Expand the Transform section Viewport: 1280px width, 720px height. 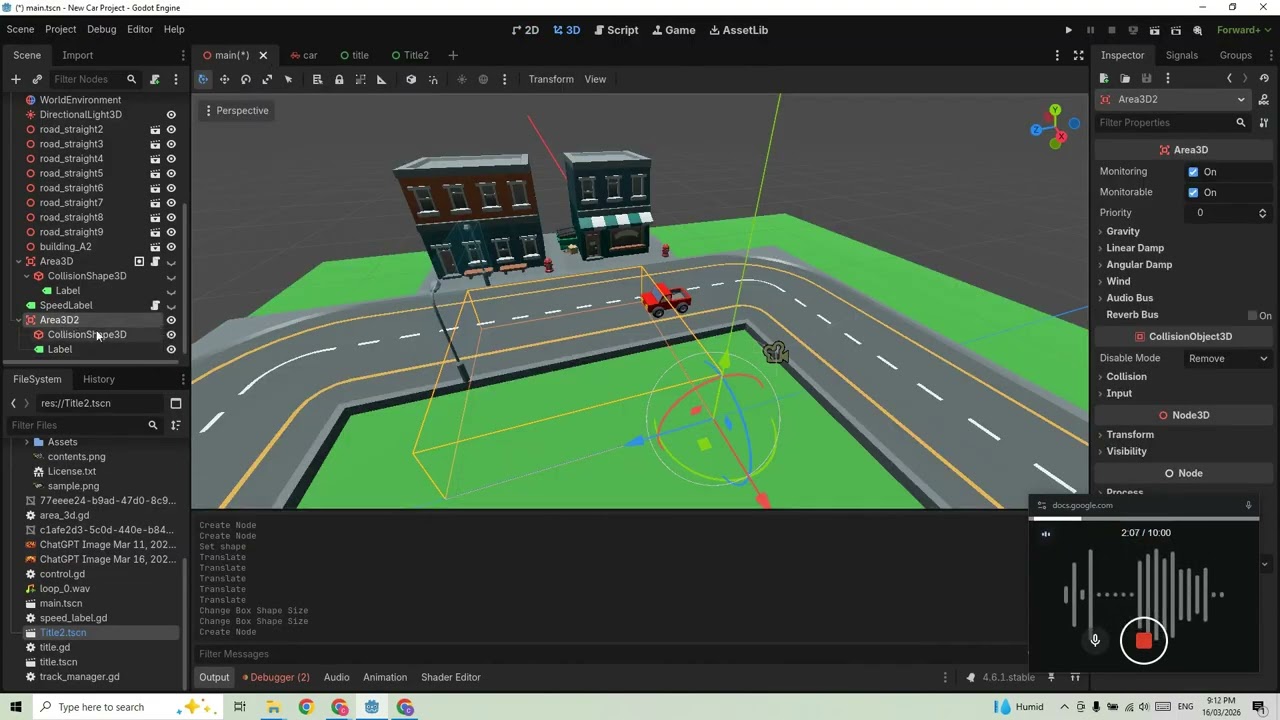pyautogui.click(x=1130, y=435)
